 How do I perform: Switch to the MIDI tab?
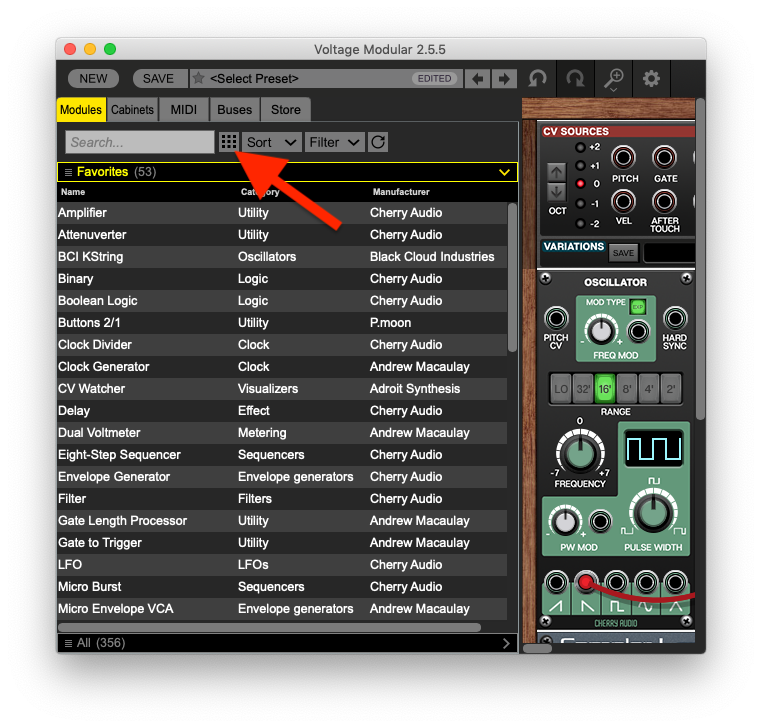pyautogui.click(x=184, y=109)
